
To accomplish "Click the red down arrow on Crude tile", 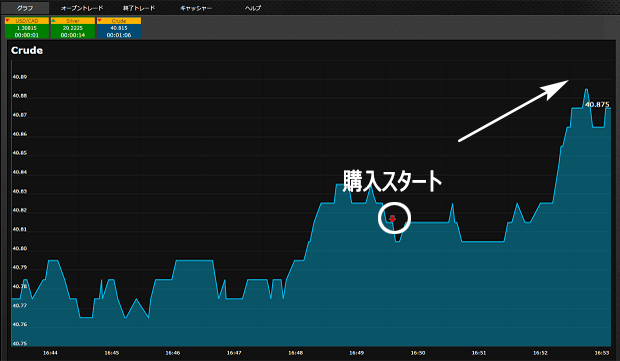I will (100, 21).
